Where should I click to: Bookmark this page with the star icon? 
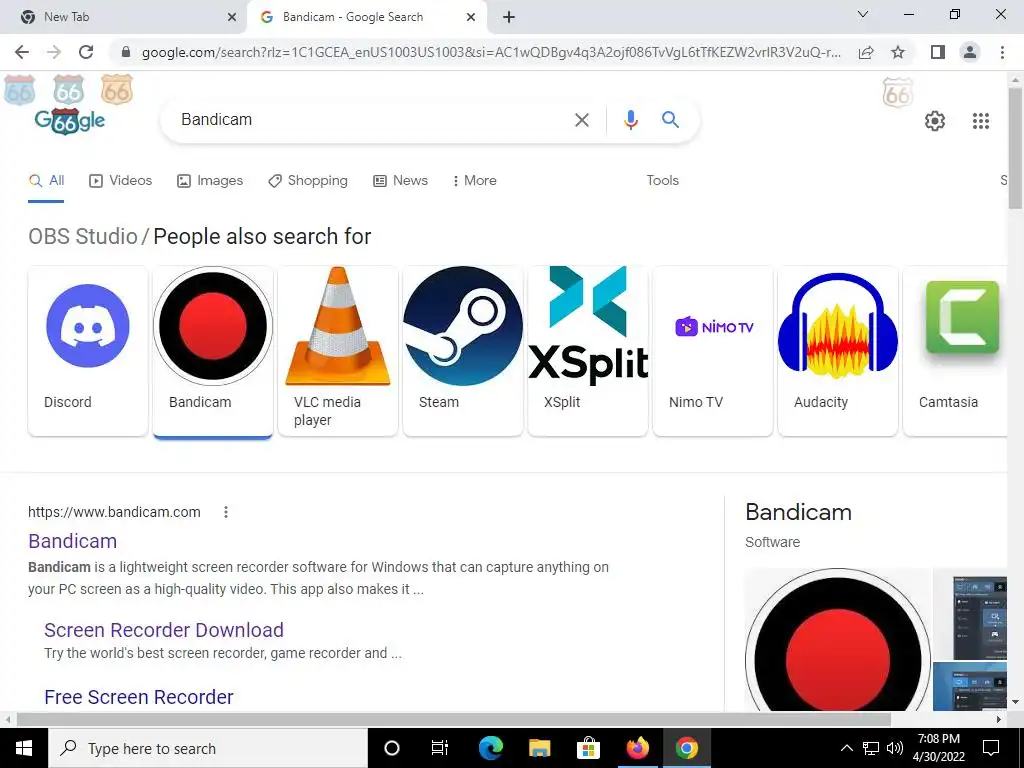coord(898,52)
